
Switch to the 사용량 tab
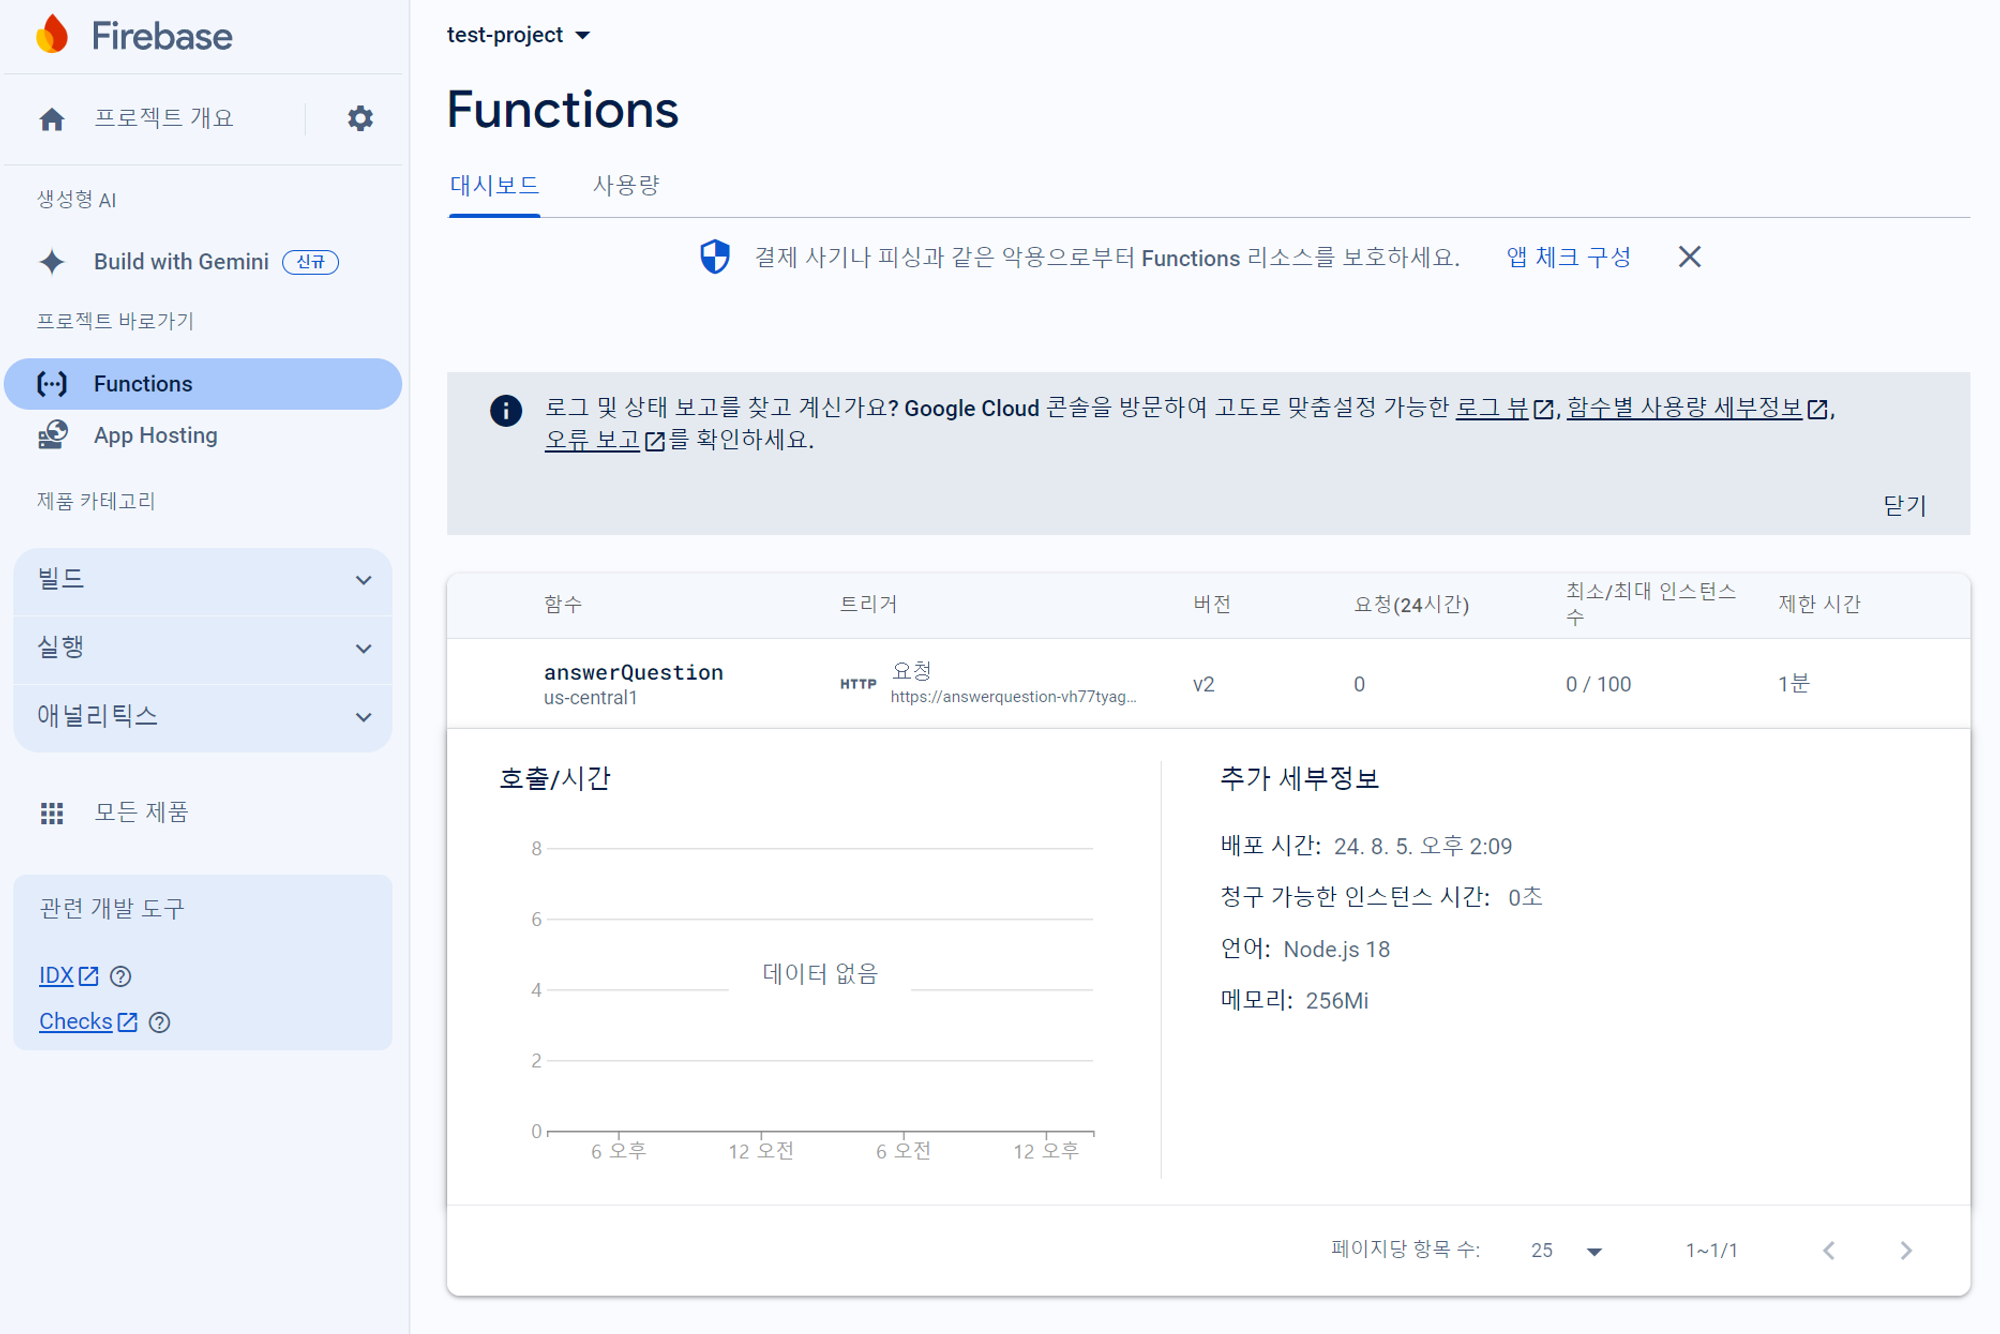[x=626, y=185]
